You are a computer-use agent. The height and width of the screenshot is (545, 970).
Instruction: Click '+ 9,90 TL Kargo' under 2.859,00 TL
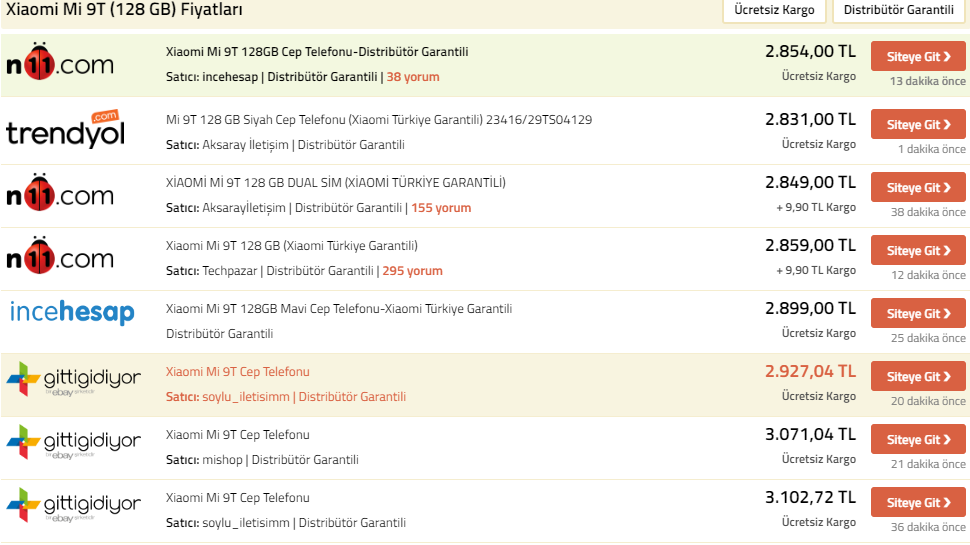pos(816,271)
